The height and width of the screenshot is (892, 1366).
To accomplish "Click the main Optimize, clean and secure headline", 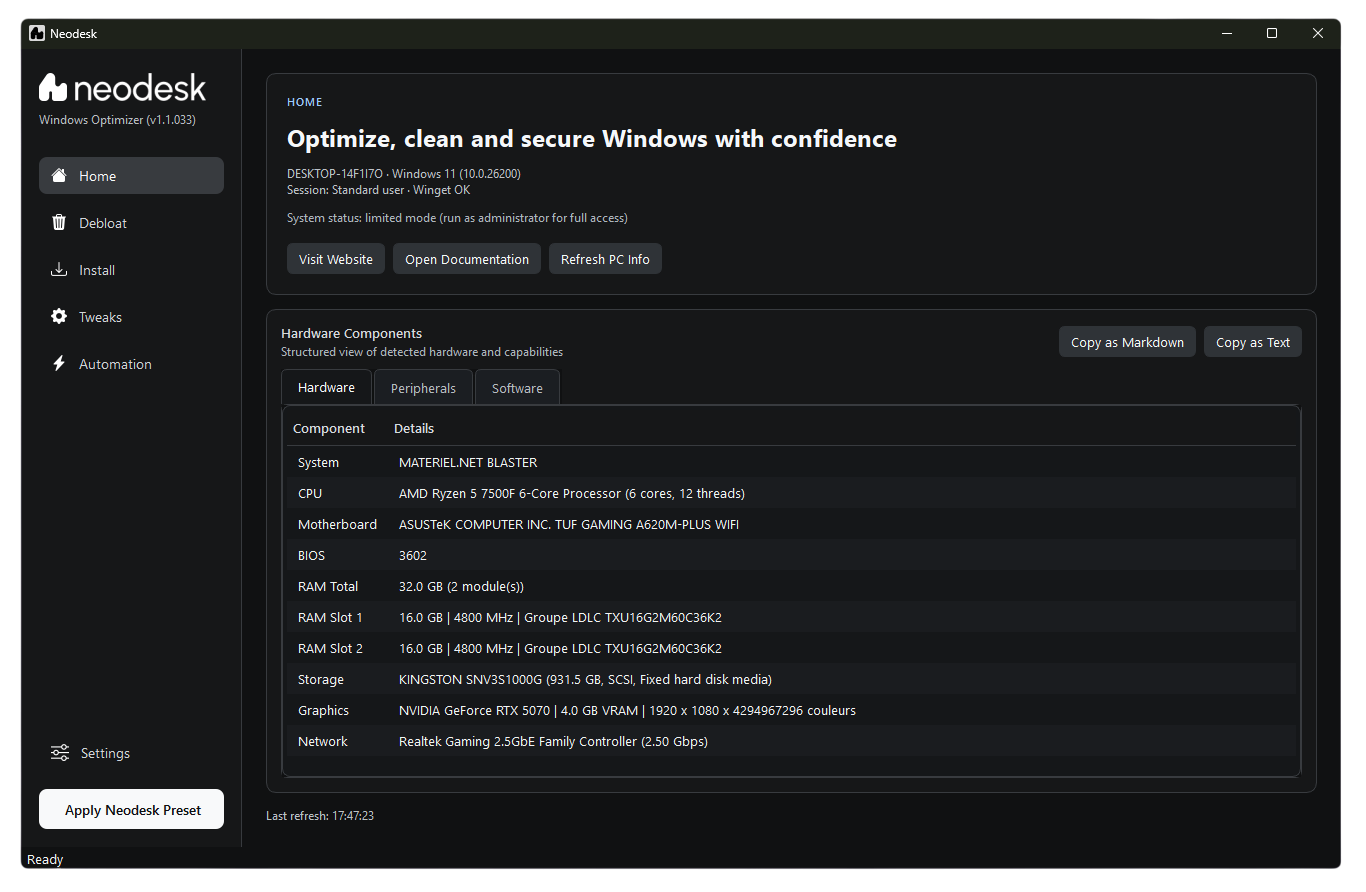I will [592, 139].
